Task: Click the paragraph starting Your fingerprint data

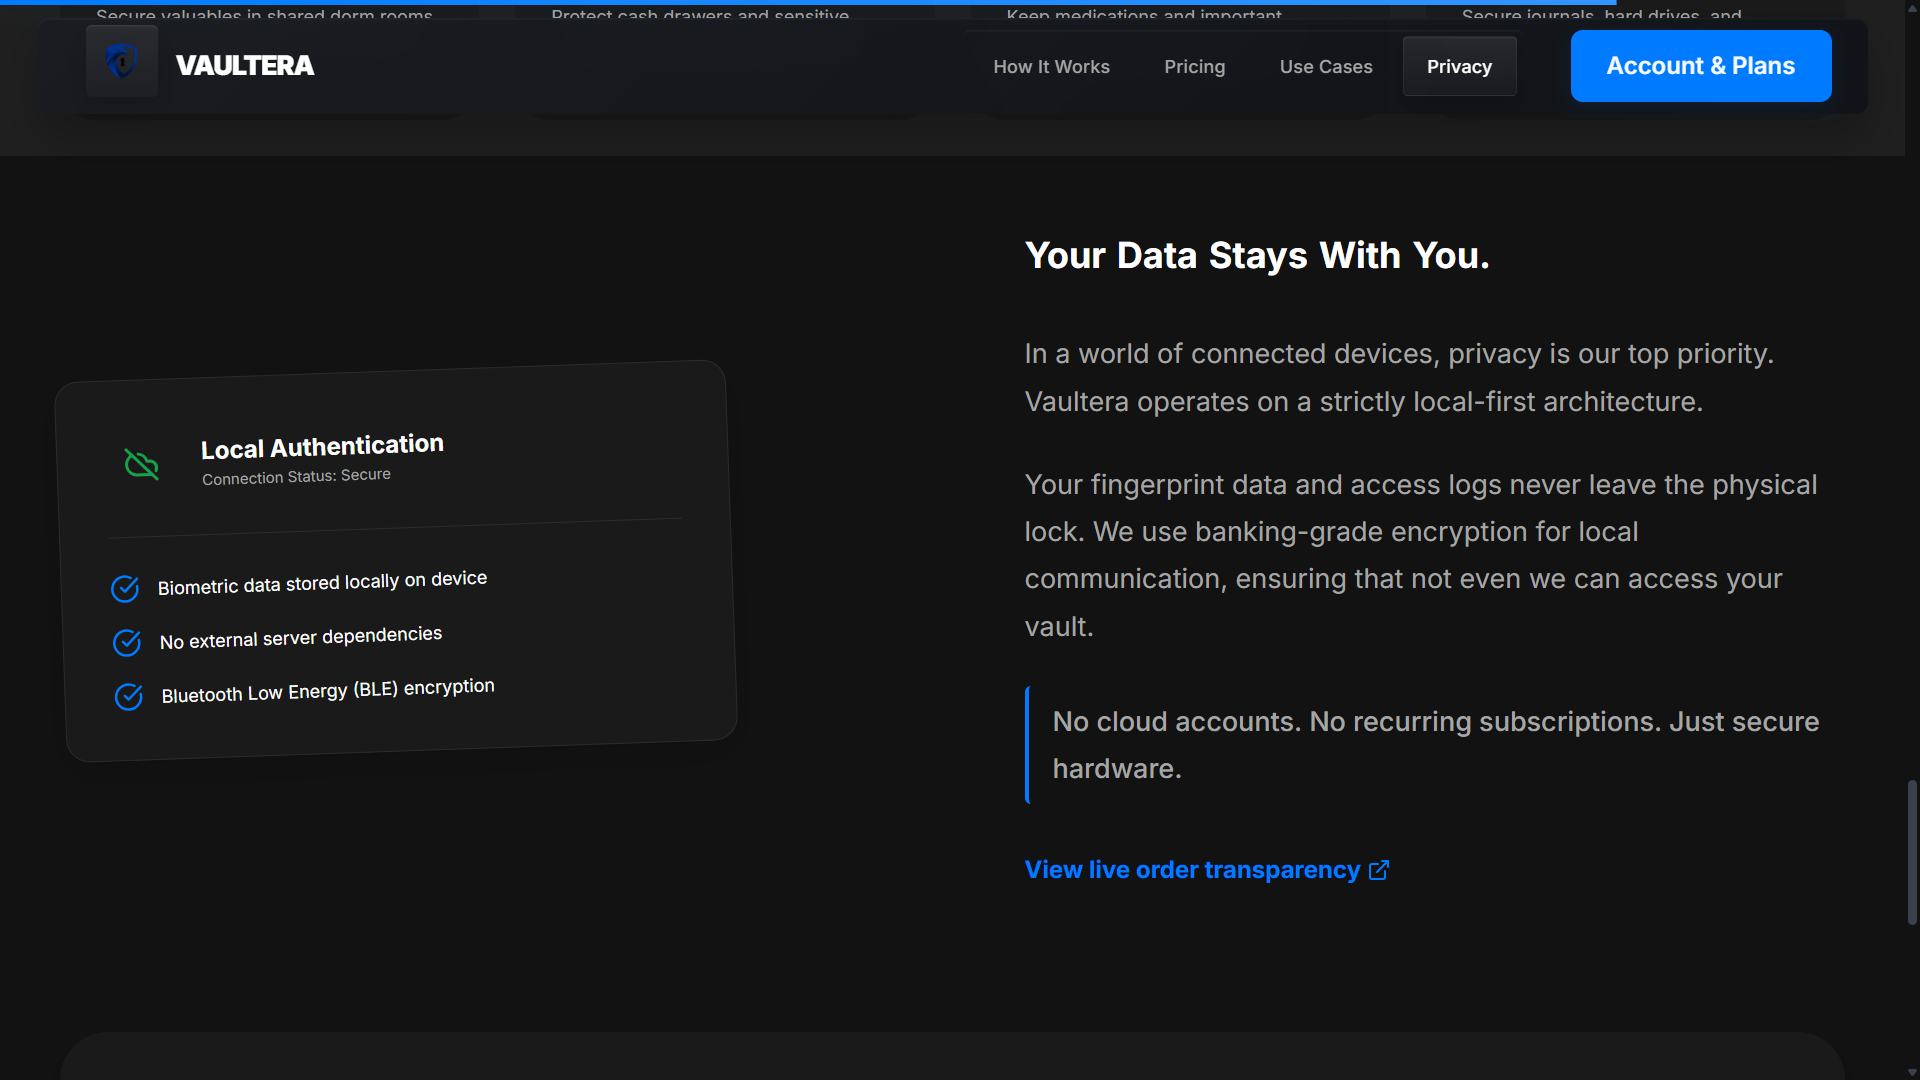Action: [1421, 556]
